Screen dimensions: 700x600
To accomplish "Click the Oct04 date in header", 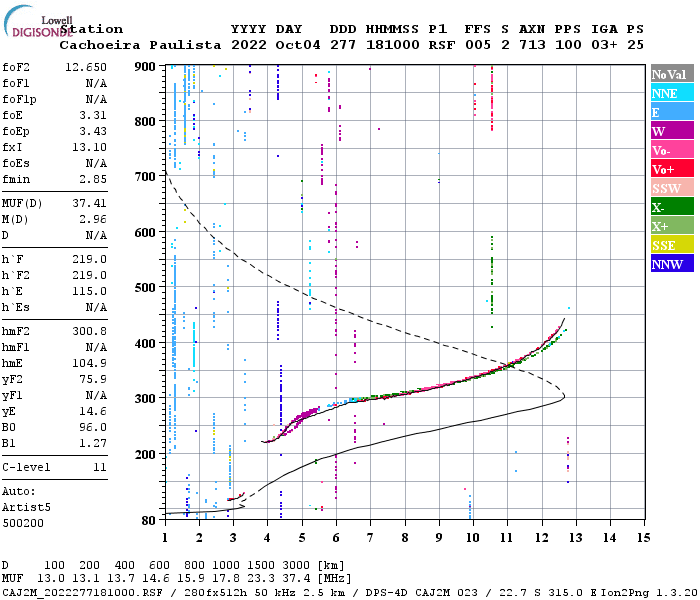I will point(298,45).
